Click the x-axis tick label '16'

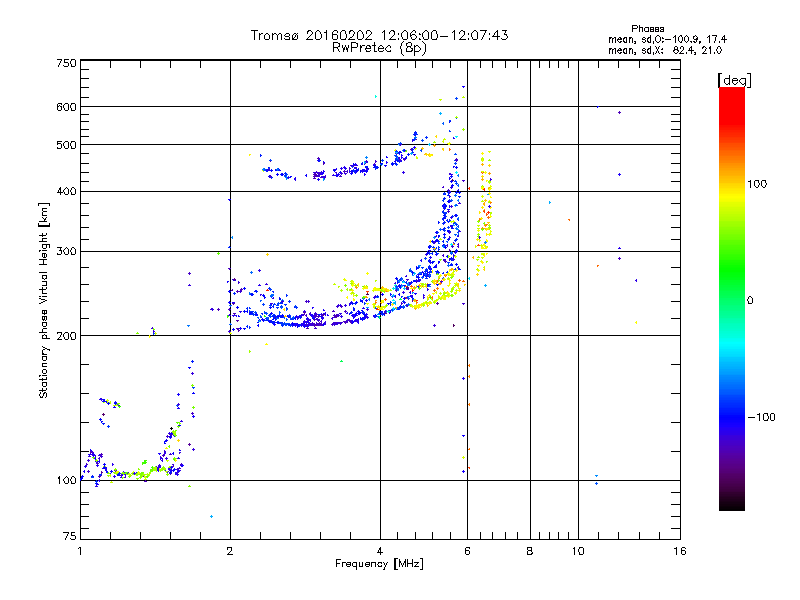(680, 551)
